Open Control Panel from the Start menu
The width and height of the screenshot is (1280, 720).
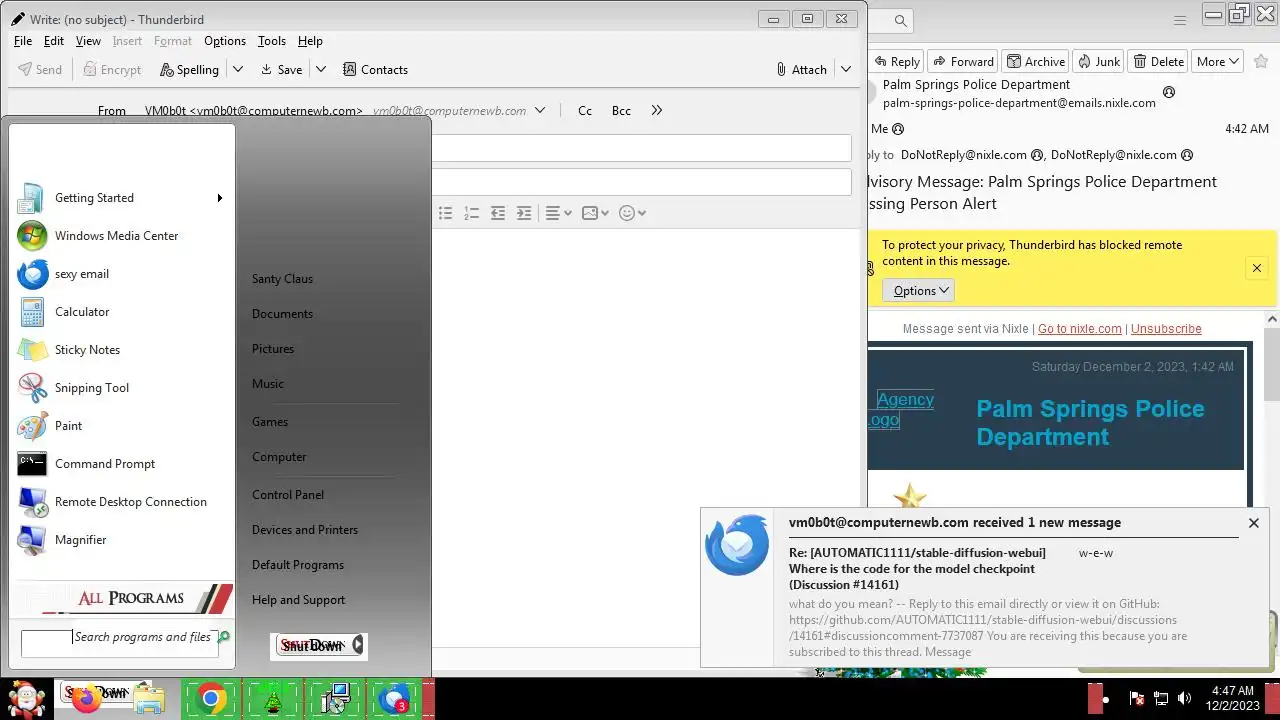[x=288, y=495]
